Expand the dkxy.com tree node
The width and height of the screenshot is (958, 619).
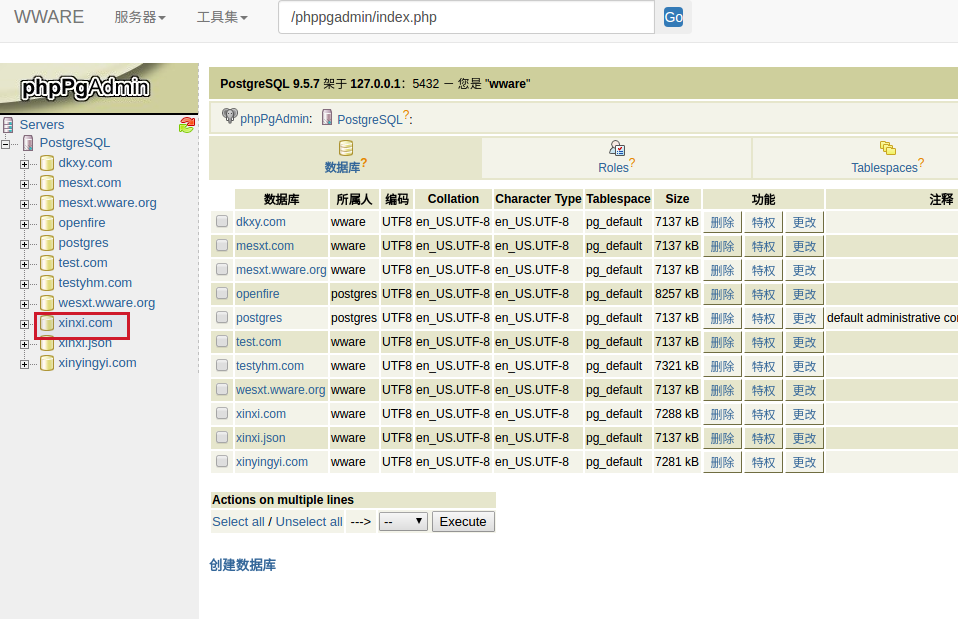click(x=24, y=164)
